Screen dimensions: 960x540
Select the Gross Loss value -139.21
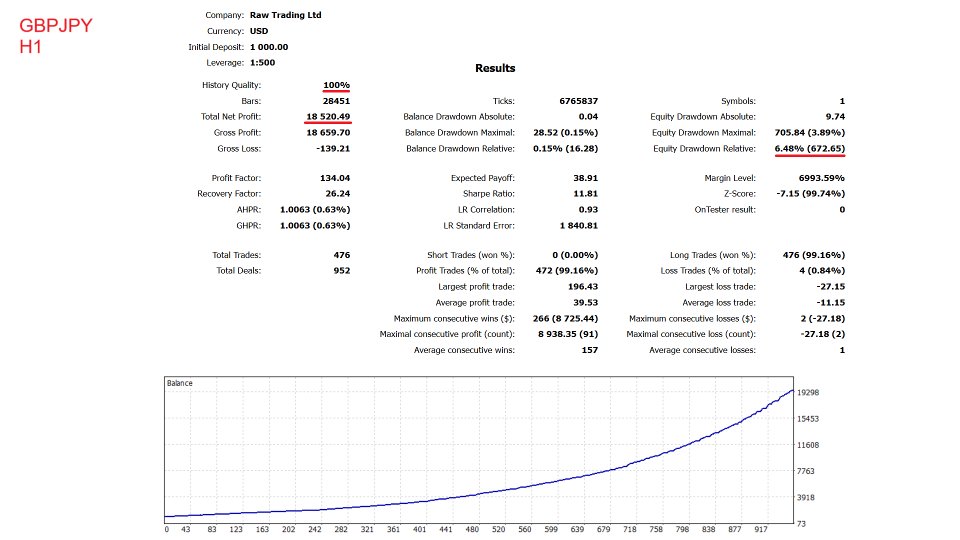point(333,148)
